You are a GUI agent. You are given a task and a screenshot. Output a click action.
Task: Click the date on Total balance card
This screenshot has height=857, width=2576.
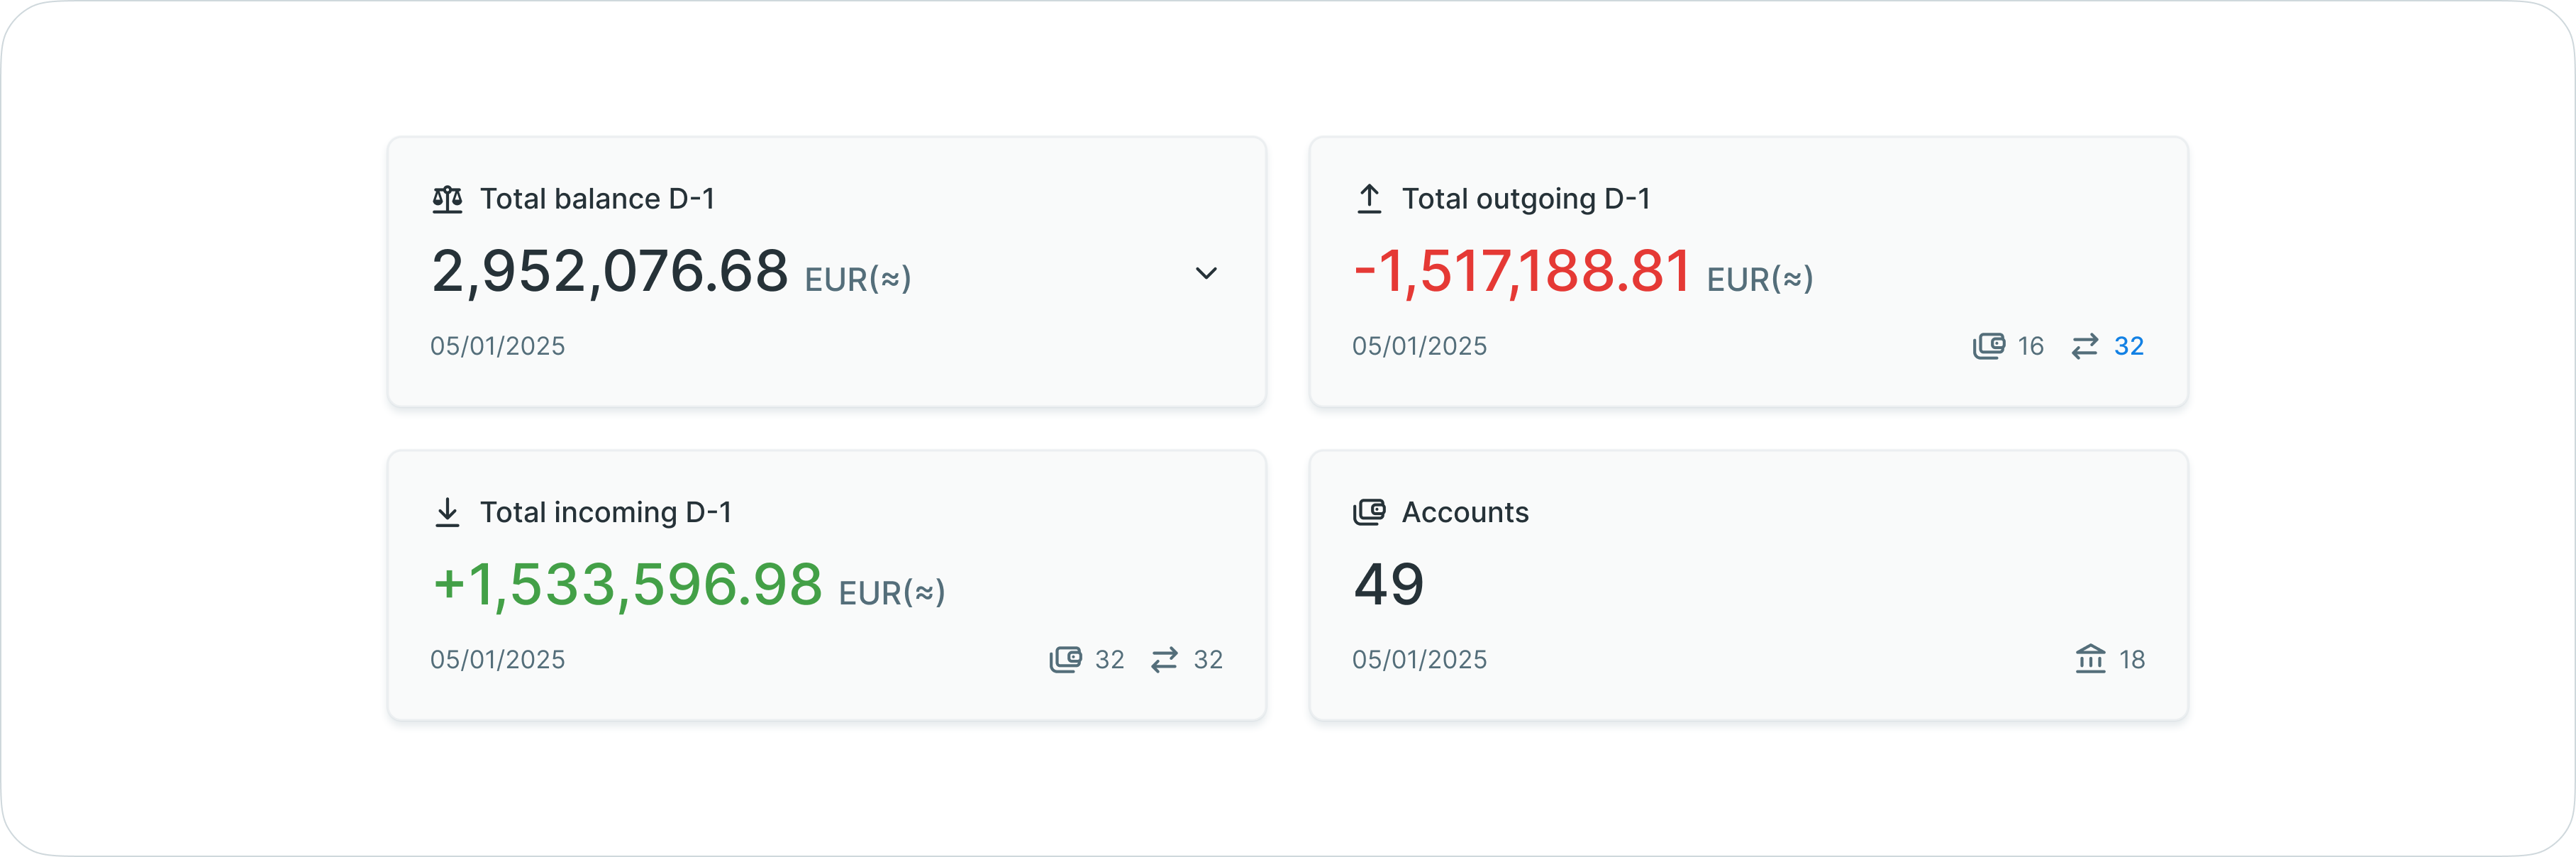(497, 346)
